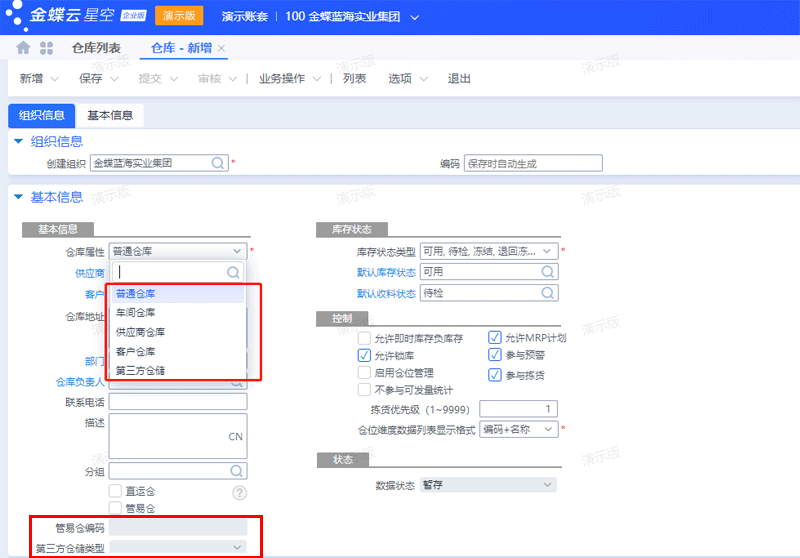The height and width of the screenshot is (558, 800).
Task: Enable 管易仓 checkbox
Action: click(x=115, y=508)
